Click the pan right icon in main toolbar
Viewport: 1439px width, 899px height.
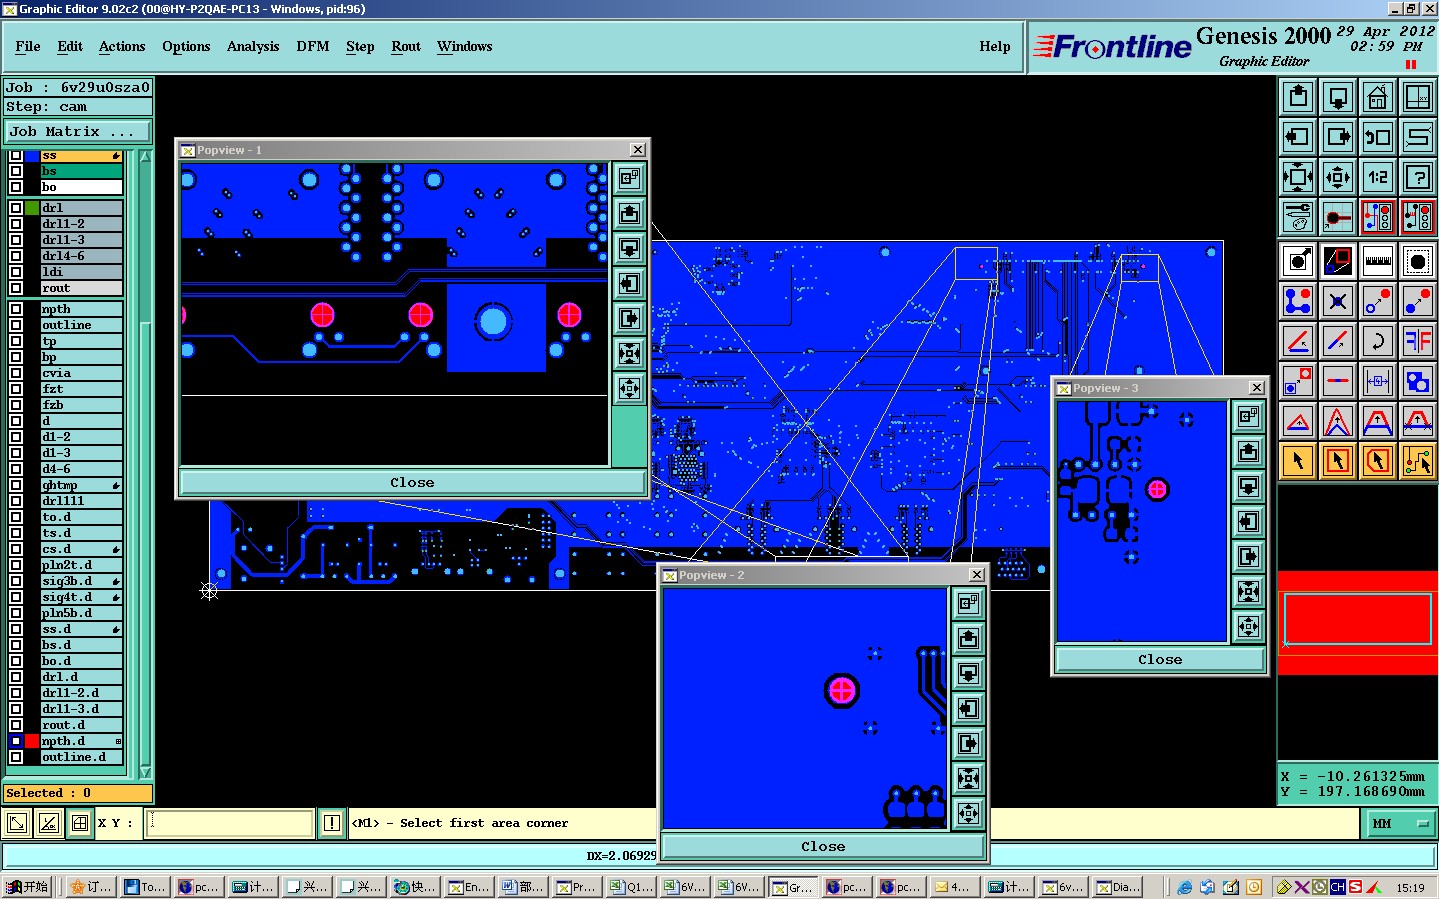point(1338,137)
